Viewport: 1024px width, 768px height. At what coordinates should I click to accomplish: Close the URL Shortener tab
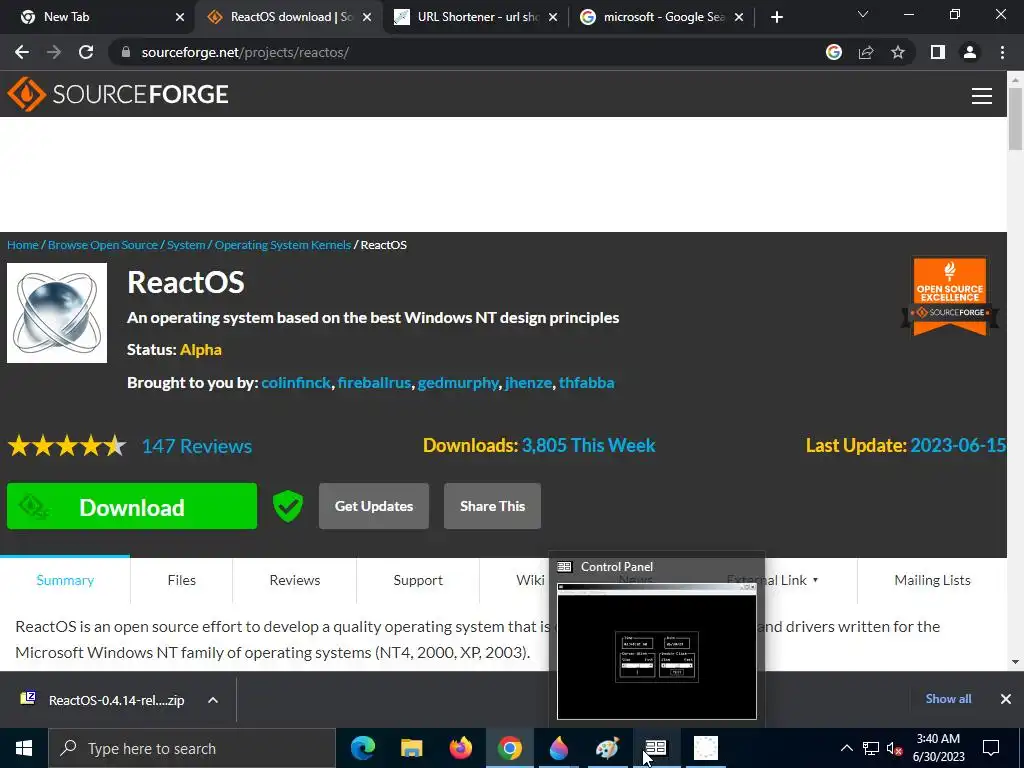point(553,17)
